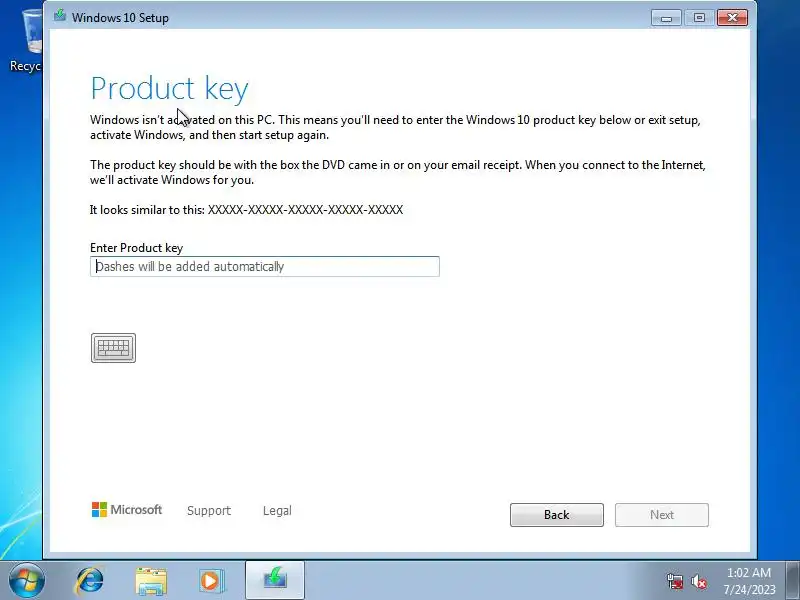Click the sample key XXXXX-XXXXX-XXXXX-XXXXX-XXXXX text
This screenshot has width=800, height=600.
305,210
